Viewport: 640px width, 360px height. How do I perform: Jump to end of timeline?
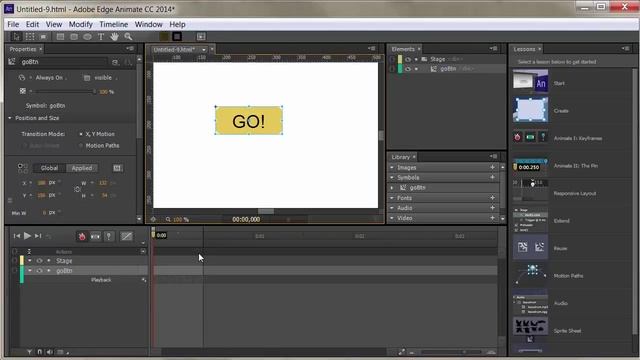(38, 236)
